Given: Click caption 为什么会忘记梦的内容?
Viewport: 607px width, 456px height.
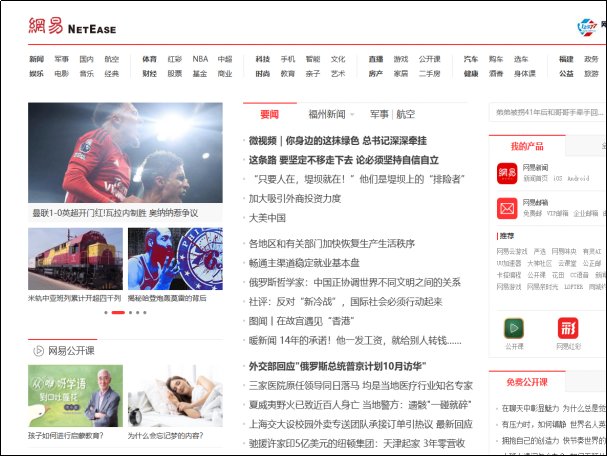Looking at the screenshot, I should point(166,436).
